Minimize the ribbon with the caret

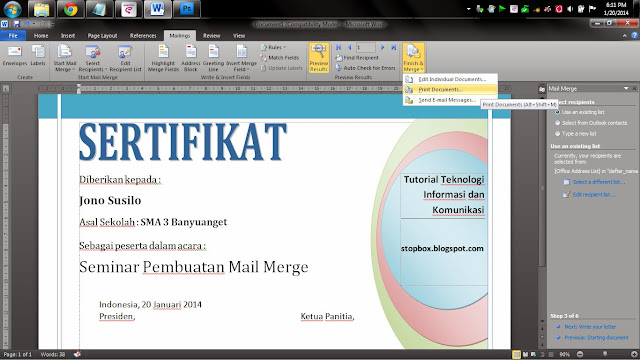point(624,36)
